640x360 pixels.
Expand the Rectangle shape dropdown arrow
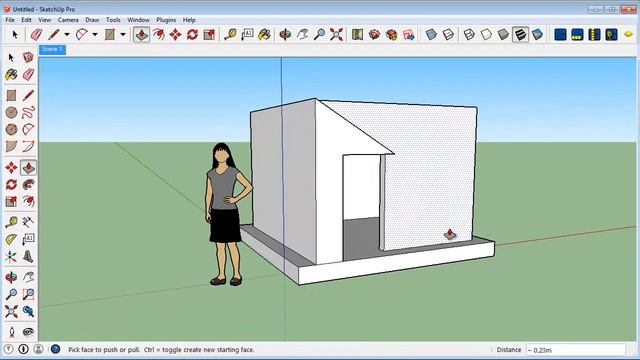tap(122, 35)
